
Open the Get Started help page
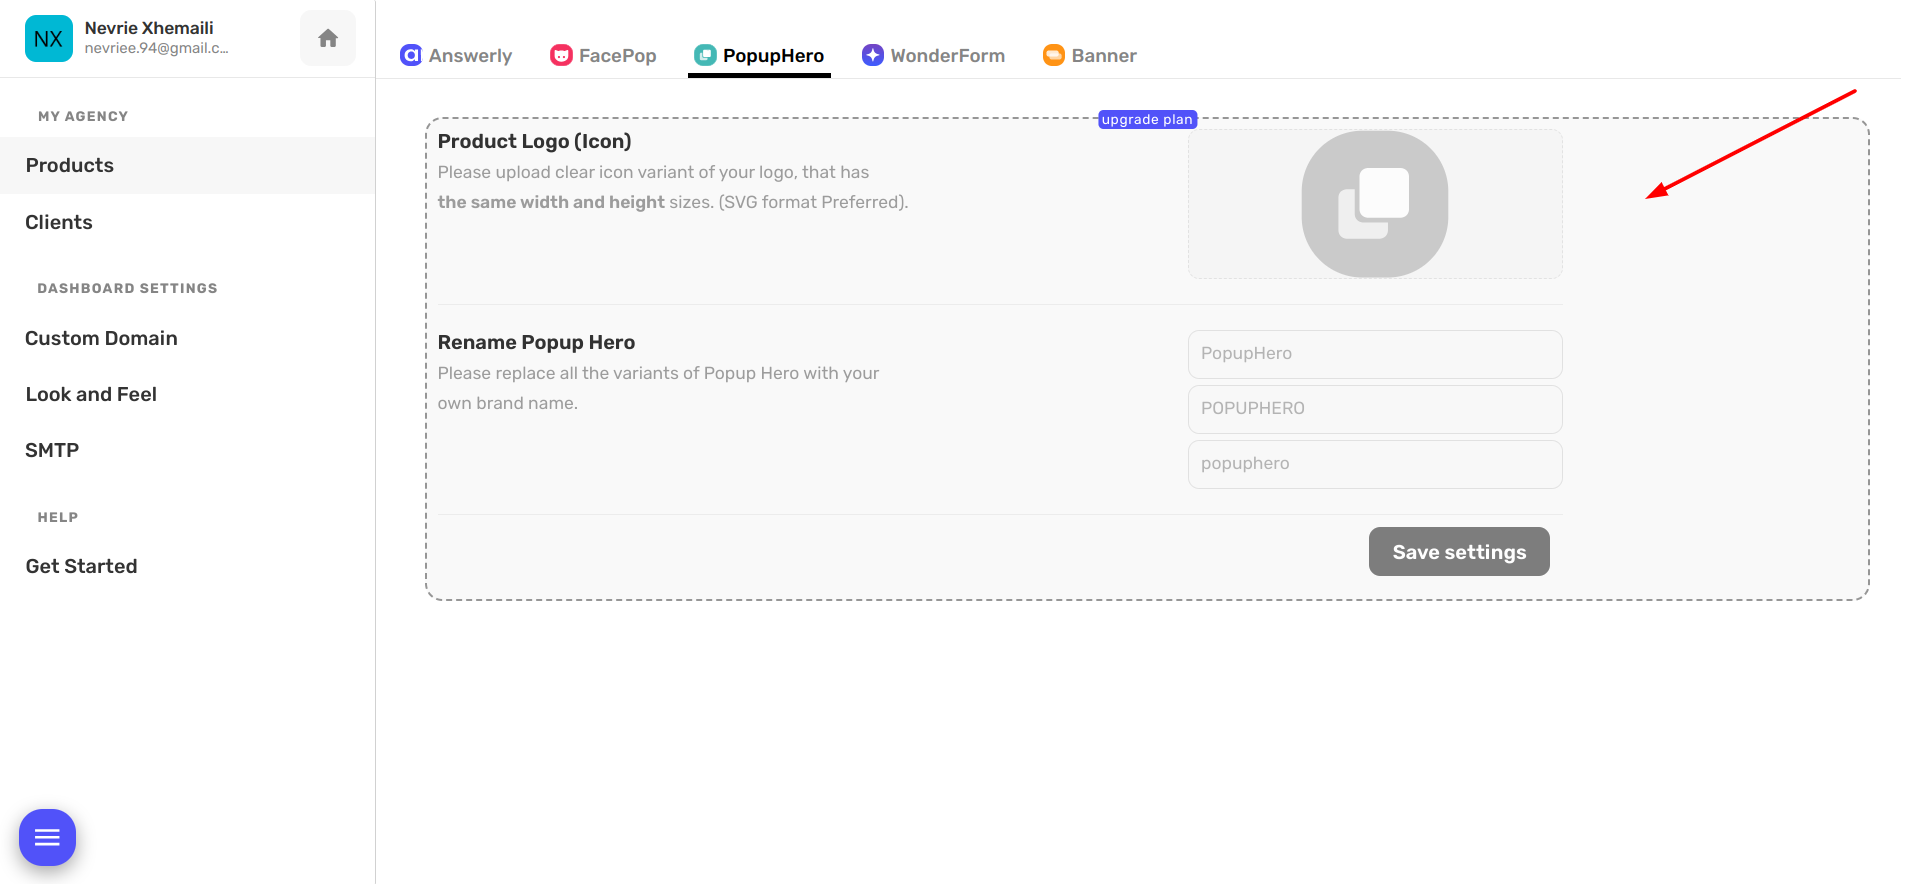(x=187, y=566)
